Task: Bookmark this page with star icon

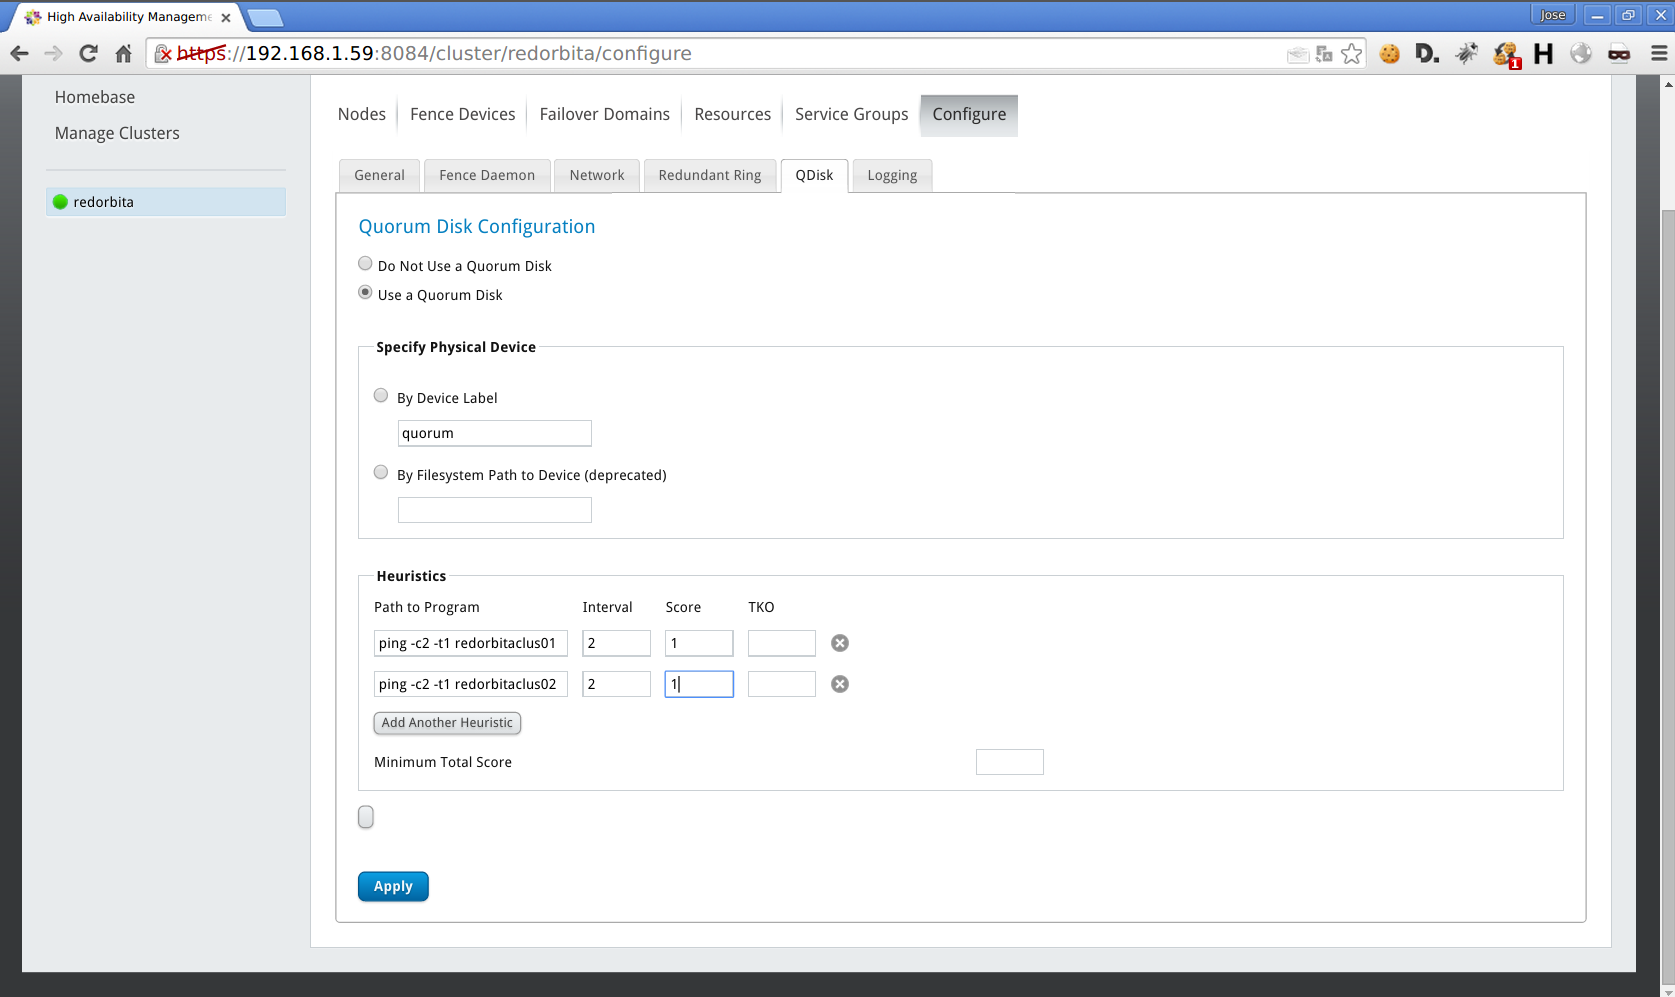Action: (1351, 54)
